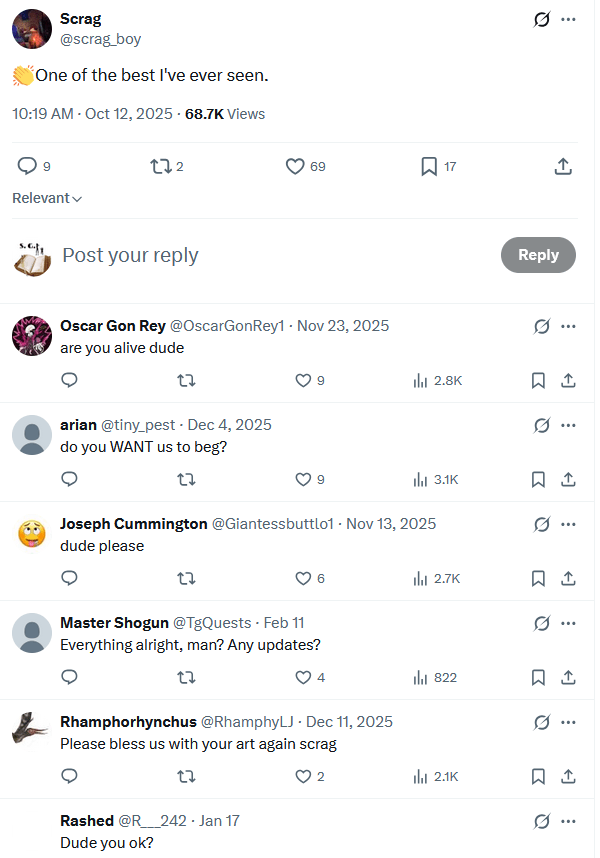Like Scrag's post with 69 likes
This screenshot has height=858, width=600.
click(x=295, y=166)
